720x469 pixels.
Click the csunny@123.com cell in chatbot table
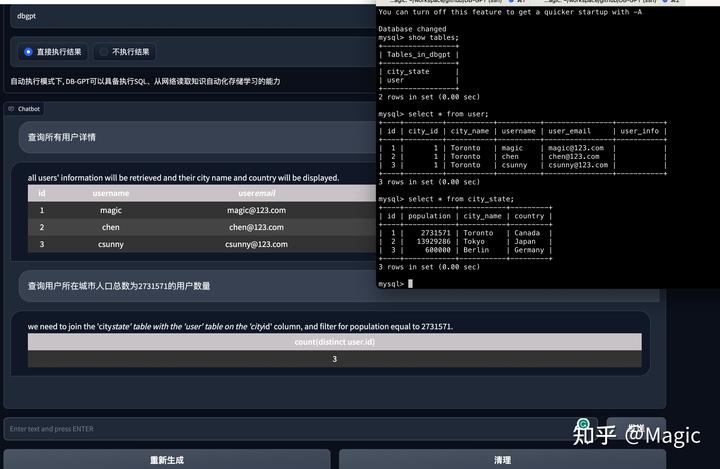(256, 244)
